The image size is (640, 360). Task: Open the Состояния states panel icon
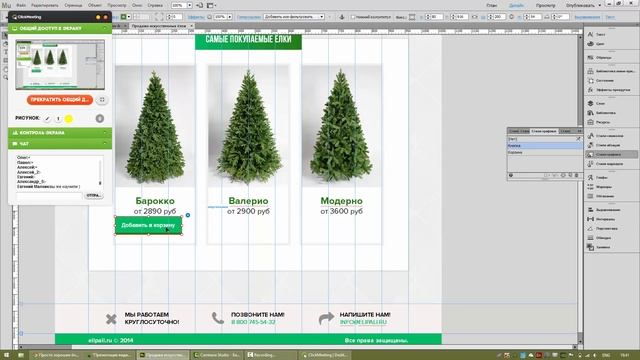(x=590, y=80)
